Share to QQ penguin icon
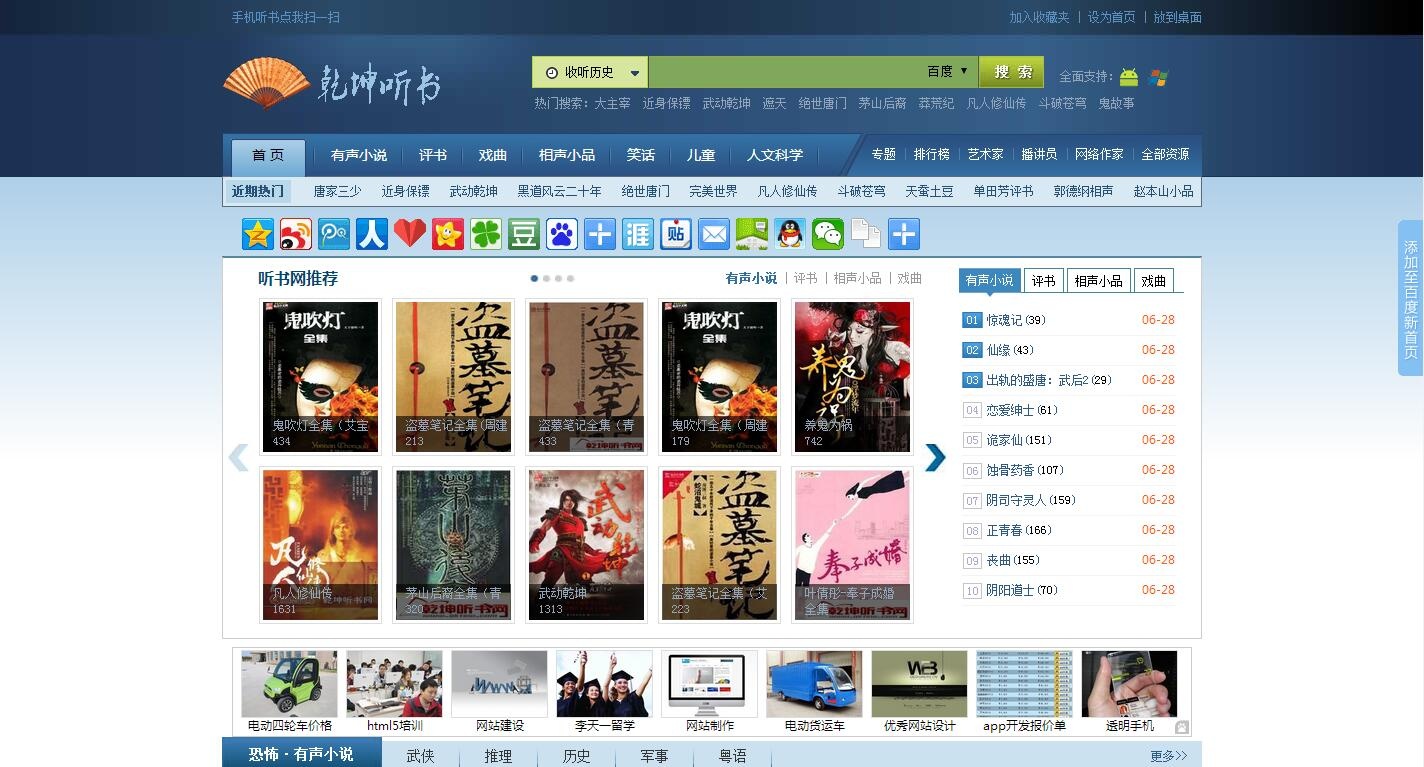 click(790, 234)
